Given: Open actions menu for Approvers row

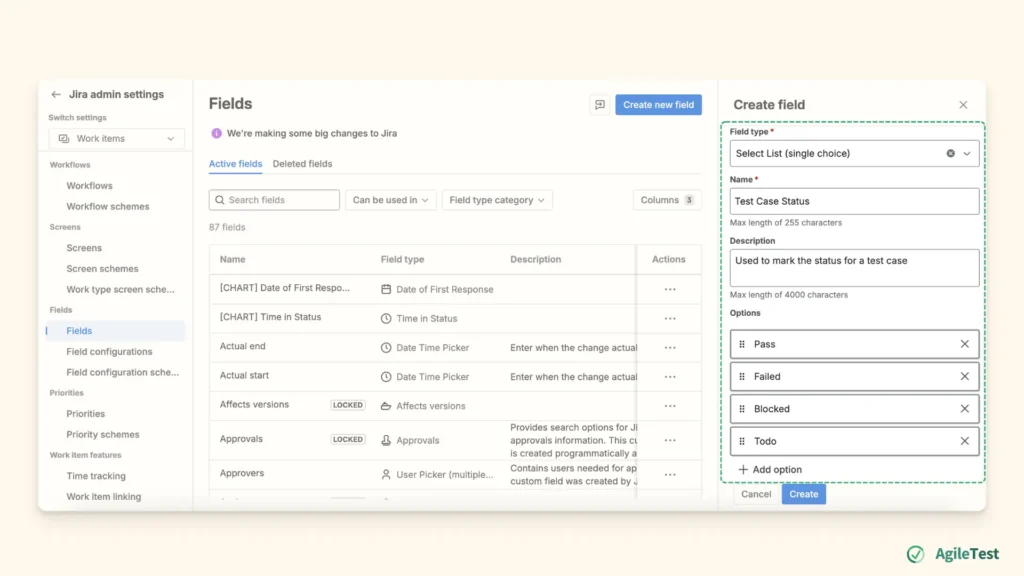Looking at the screenshot, I should 670,475.
